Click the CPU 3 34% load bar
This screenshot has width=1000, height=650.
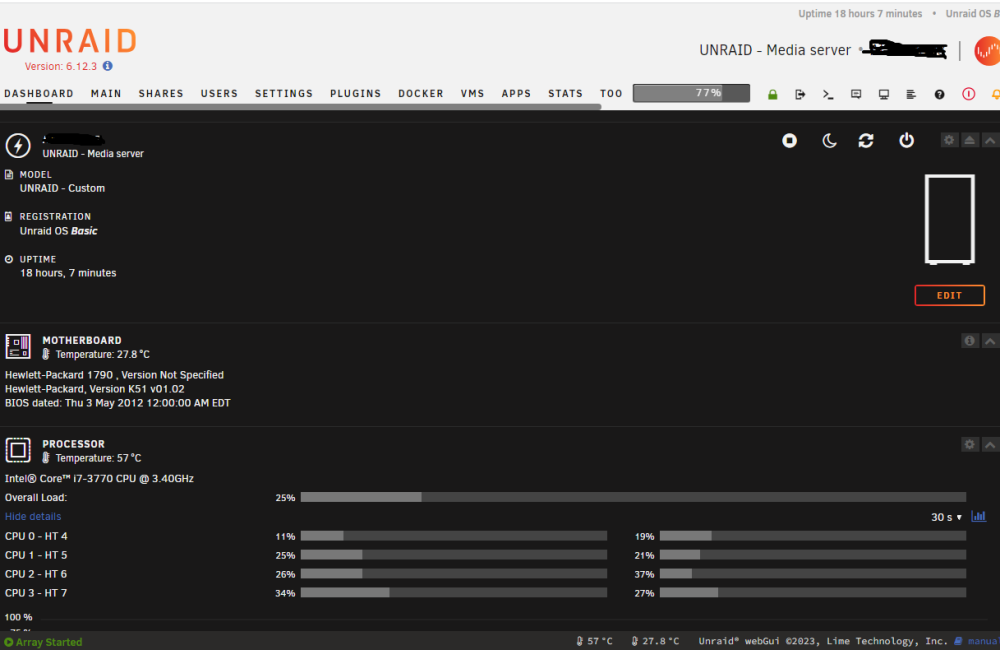(453, 593)
